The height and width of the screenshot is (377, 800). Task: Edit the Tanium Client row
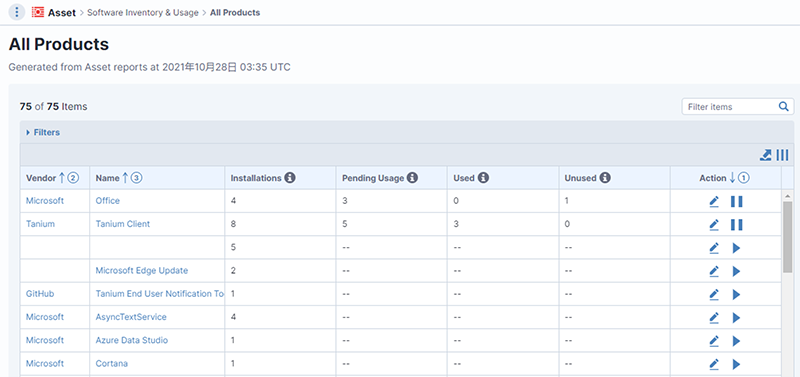click(714, 224)
